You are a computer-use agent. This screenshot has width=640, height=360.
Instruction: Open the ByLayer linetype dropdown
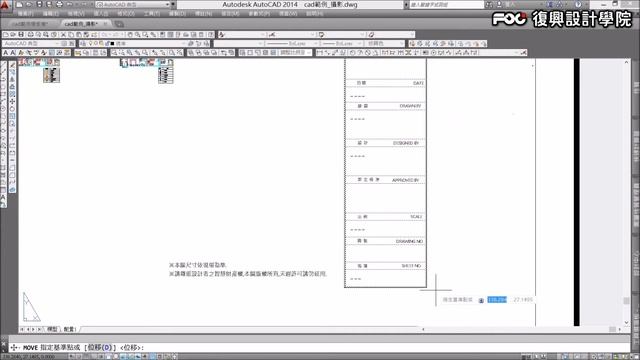click(291, 43)
